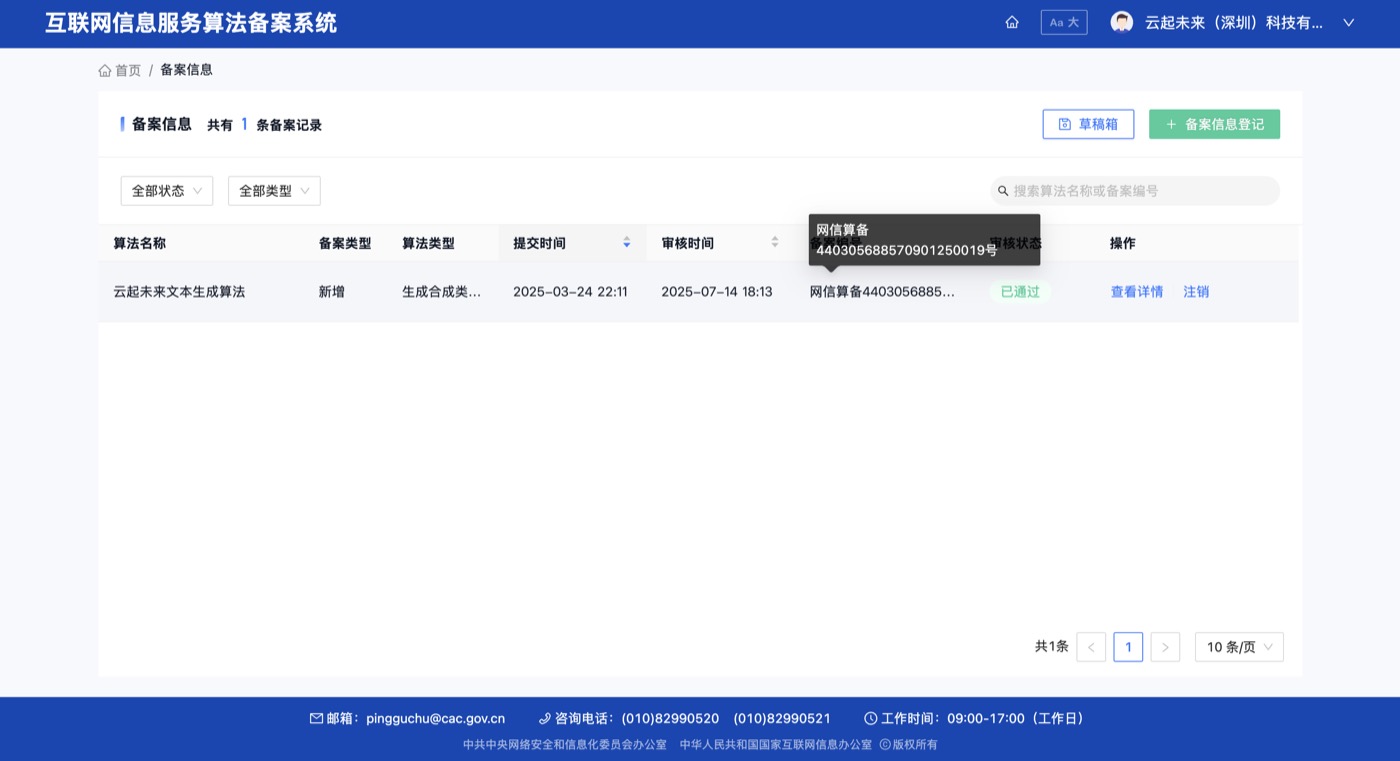Click the footer phone icon
This screenshot has height=761, width=1400.
545,718
